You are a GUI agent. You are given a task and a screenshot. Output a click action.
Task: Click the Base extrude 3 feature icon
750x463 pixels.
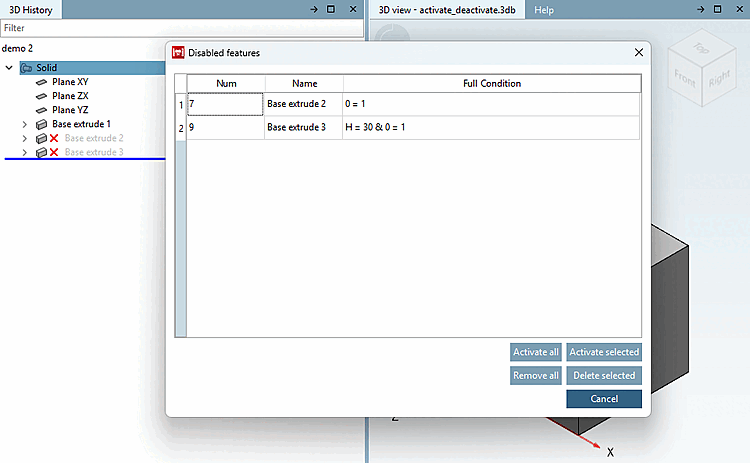tap(42, 152)
